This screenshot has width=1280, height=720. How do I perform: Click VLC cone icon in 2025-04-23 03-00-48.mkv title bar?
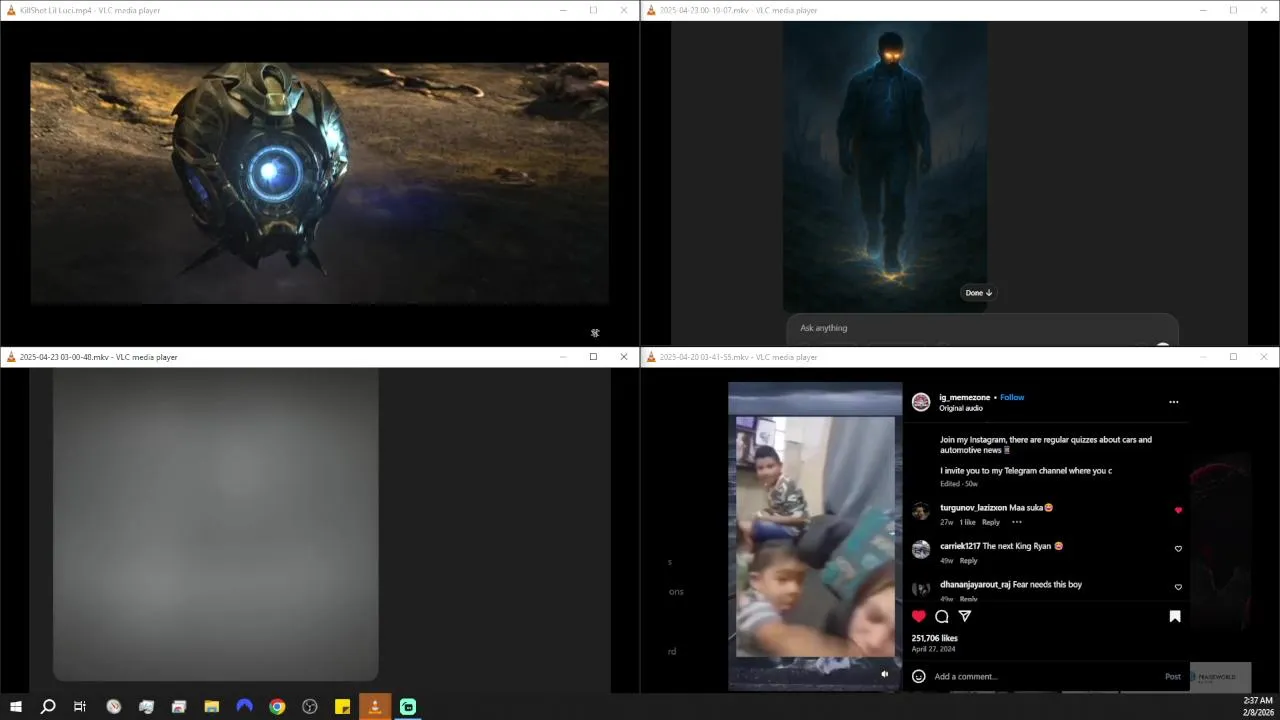[x=11, y=357]
